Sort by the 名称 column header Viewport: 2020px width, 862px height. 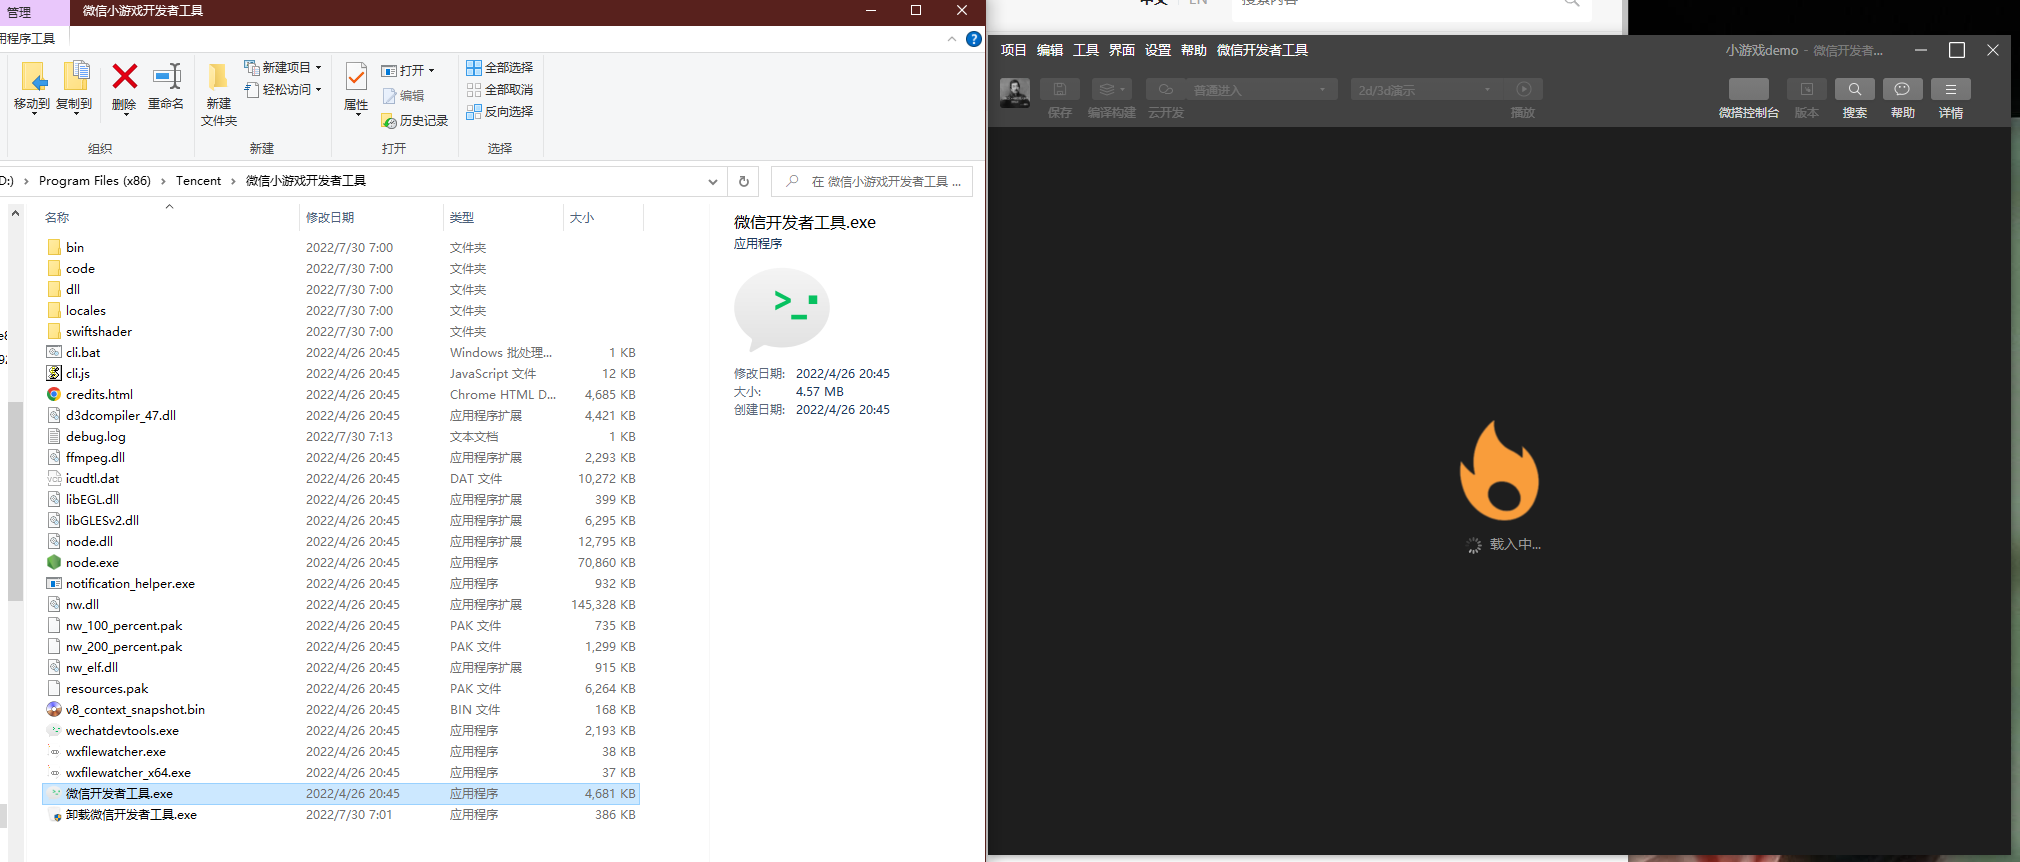57,217
